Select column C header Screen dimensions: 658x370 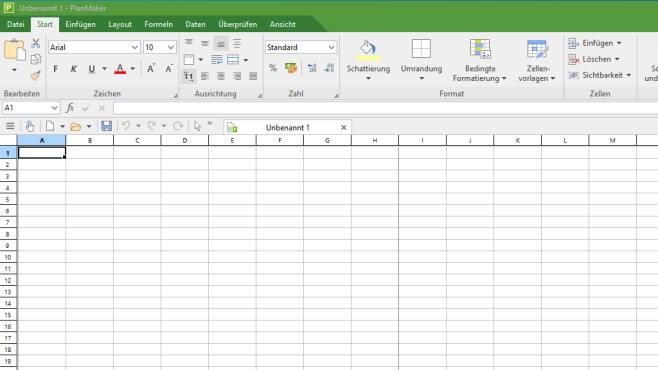coord(137,141)
